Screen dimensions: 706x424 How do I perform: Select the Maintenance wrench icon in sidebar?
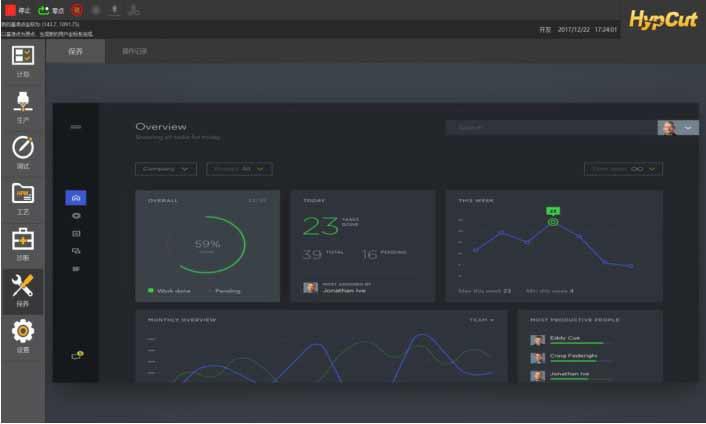pyautogui.click(x=23, y=289)
